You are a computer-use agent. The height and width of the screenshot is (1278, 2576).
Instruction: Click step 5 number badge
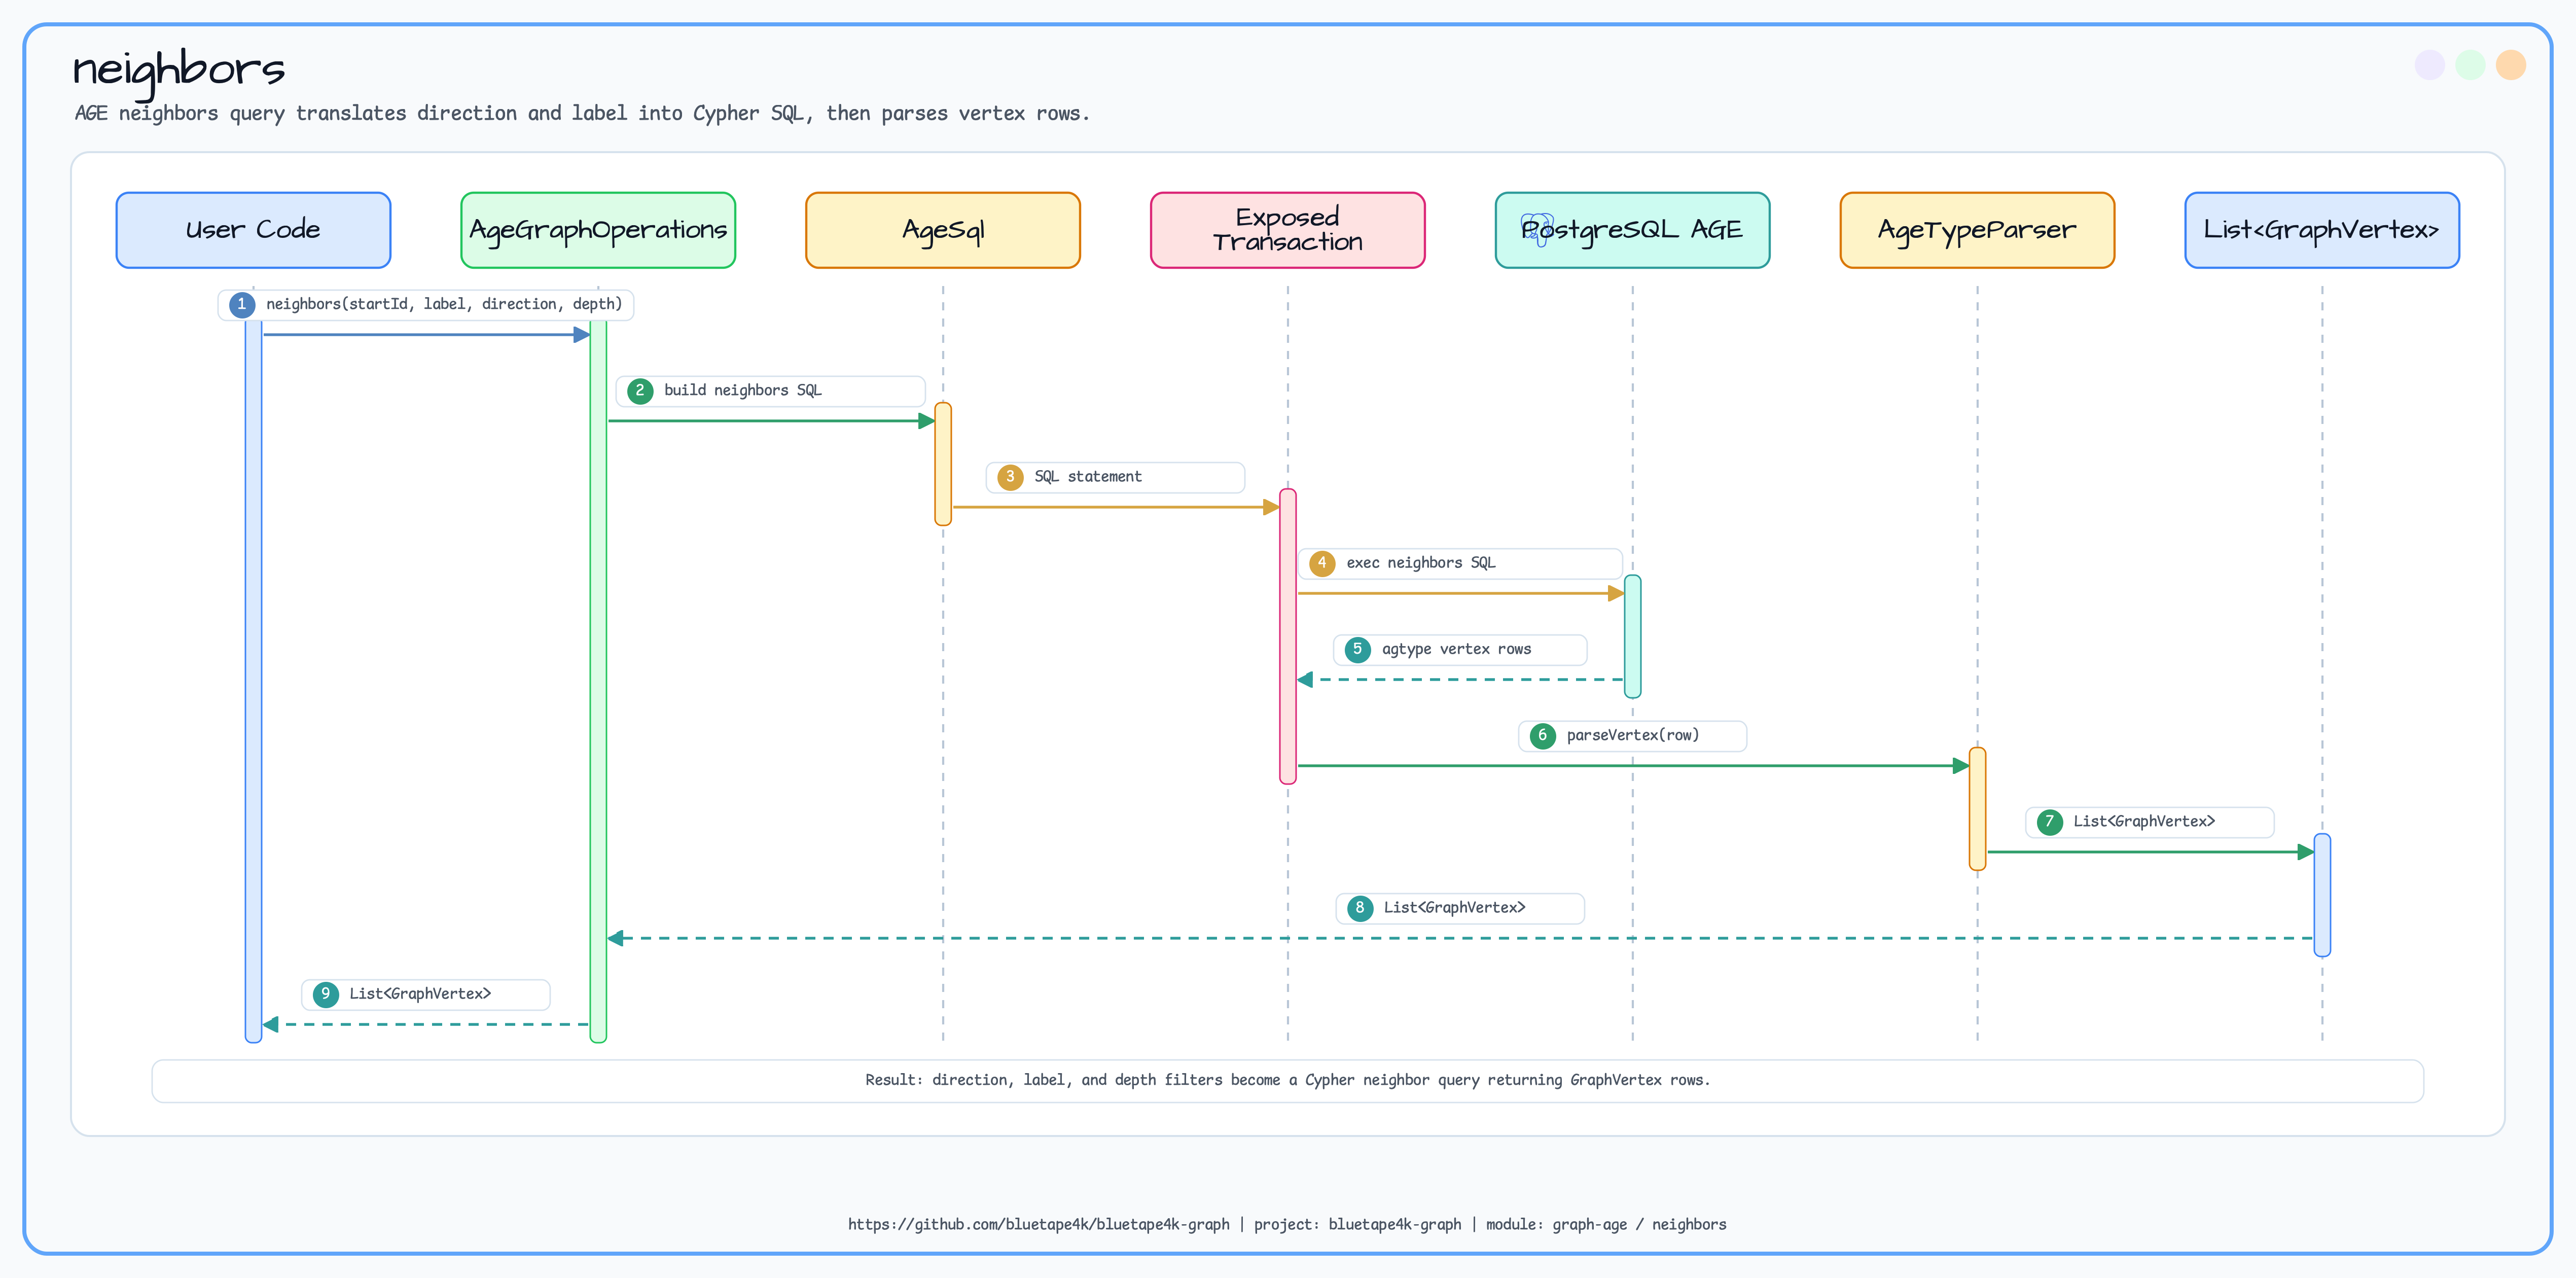pos(1357,649)
